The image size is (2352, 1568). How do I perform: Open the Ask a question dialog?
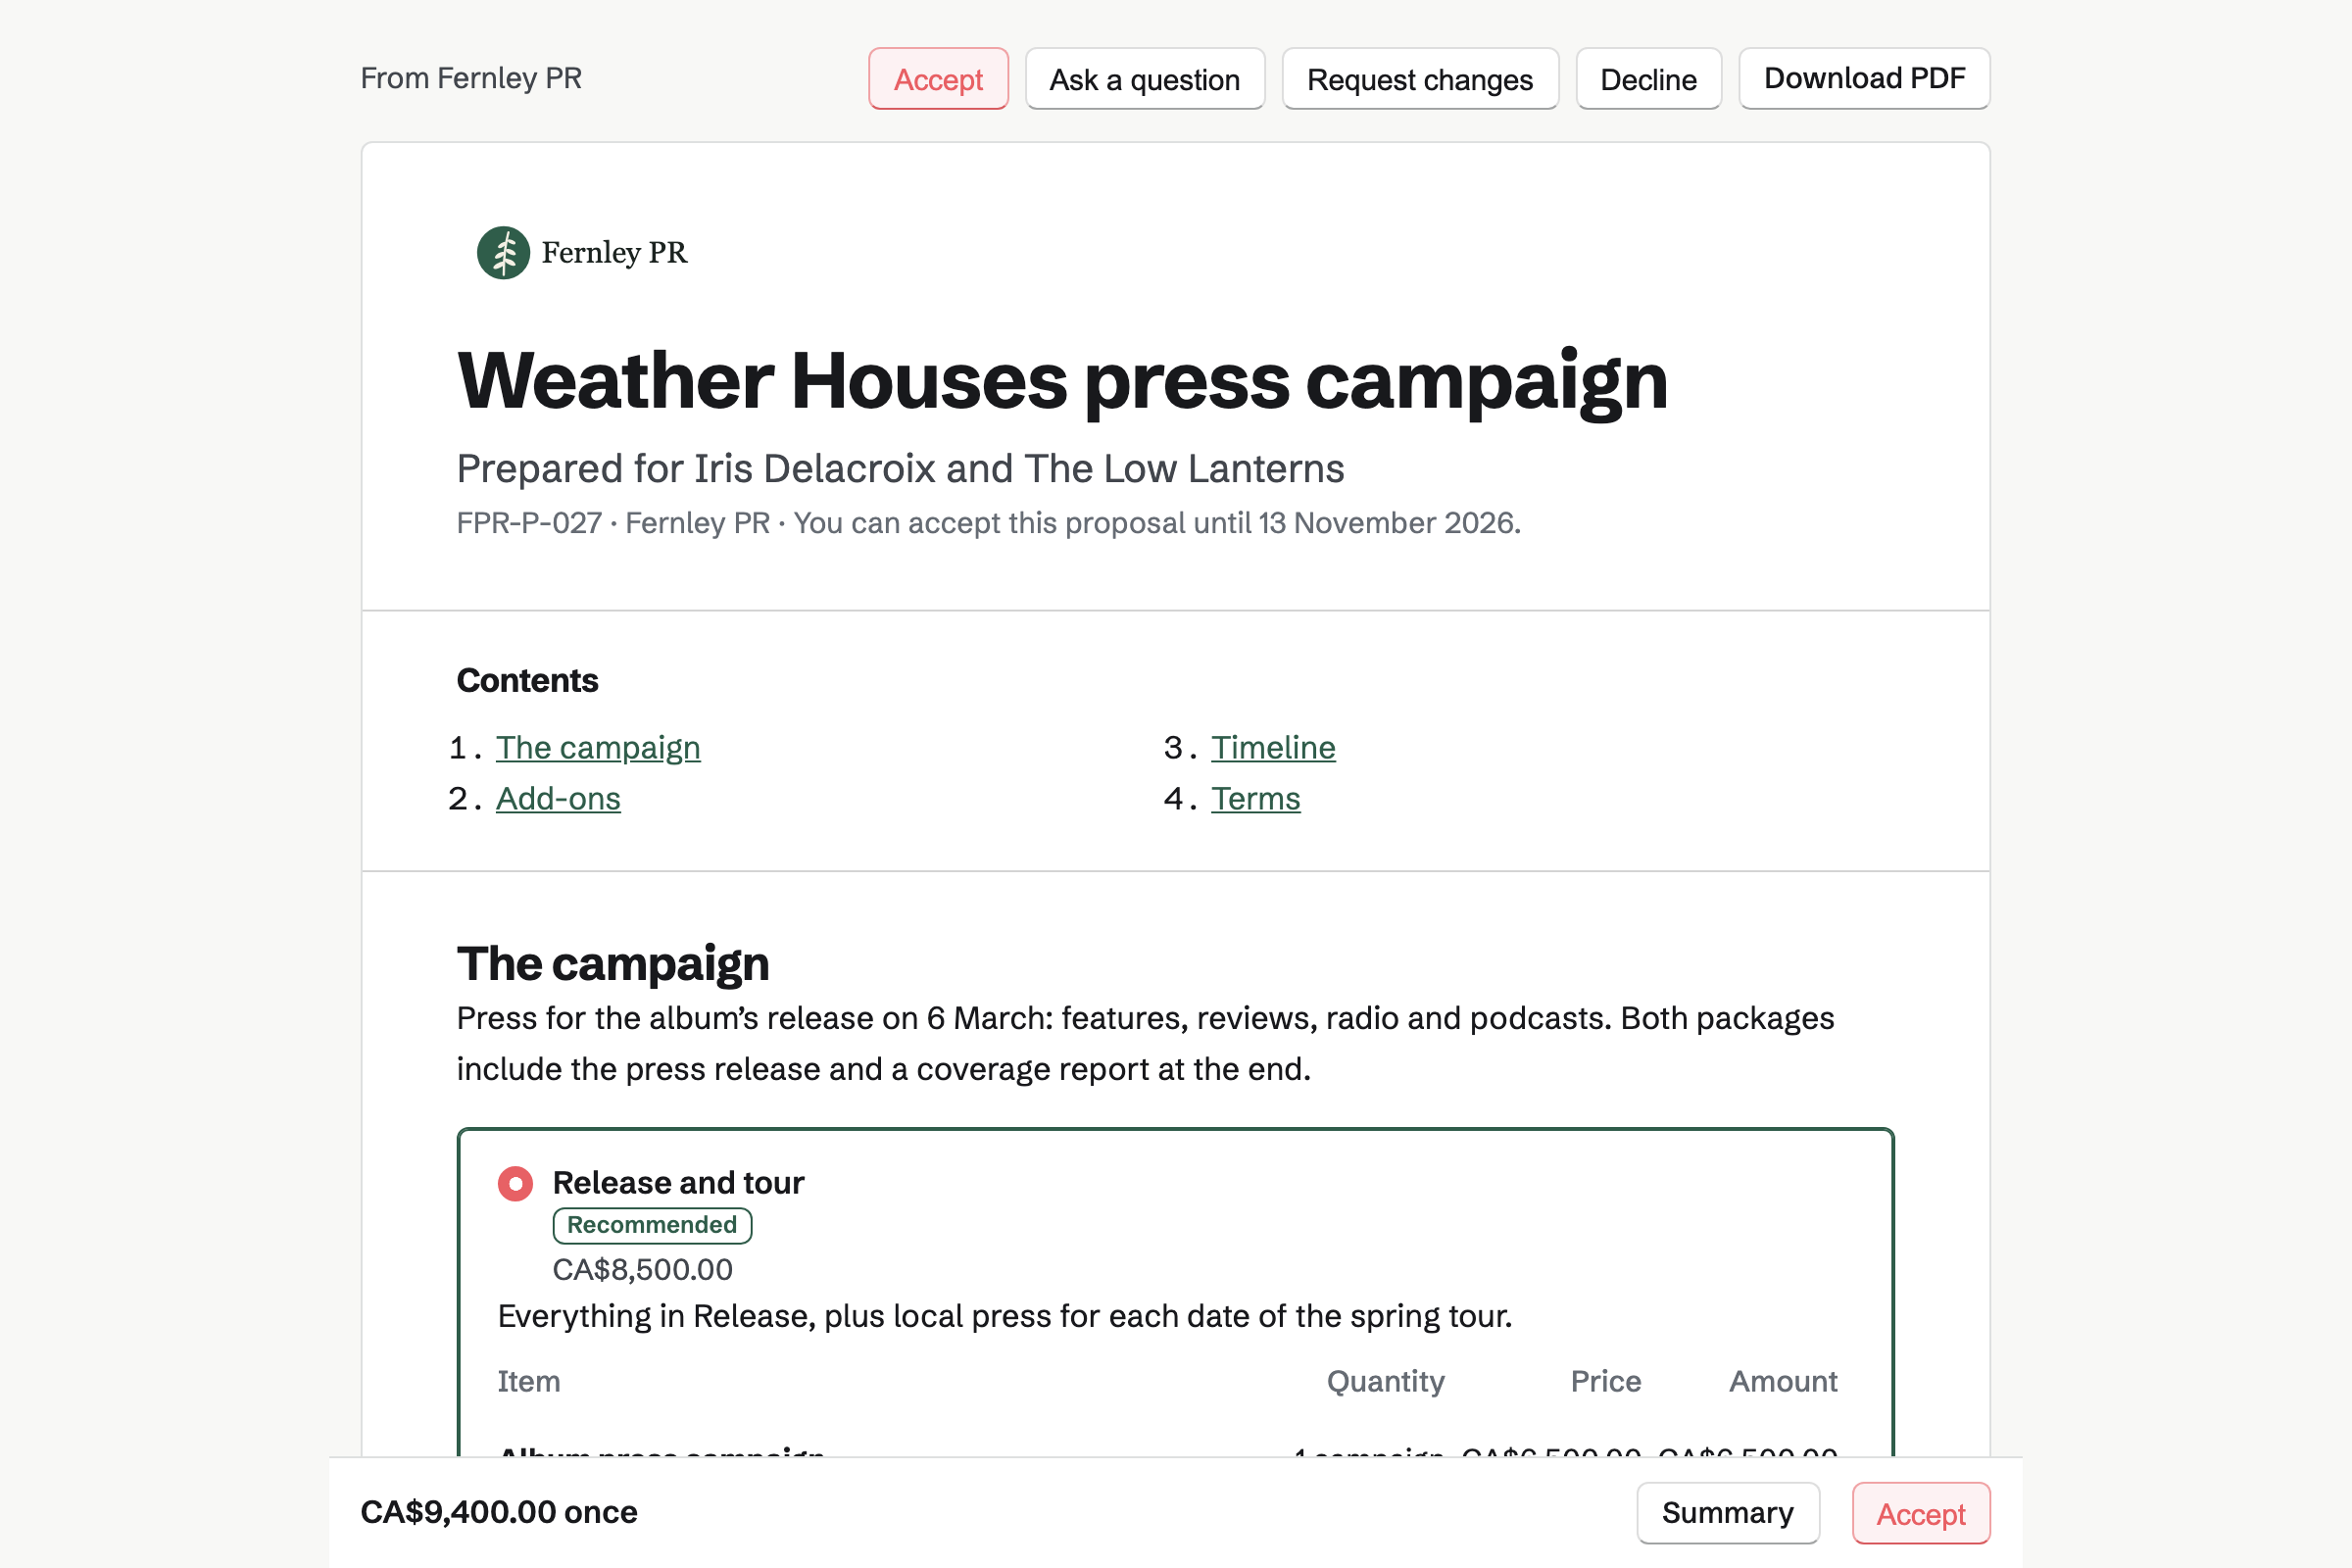coord(1145,79)
